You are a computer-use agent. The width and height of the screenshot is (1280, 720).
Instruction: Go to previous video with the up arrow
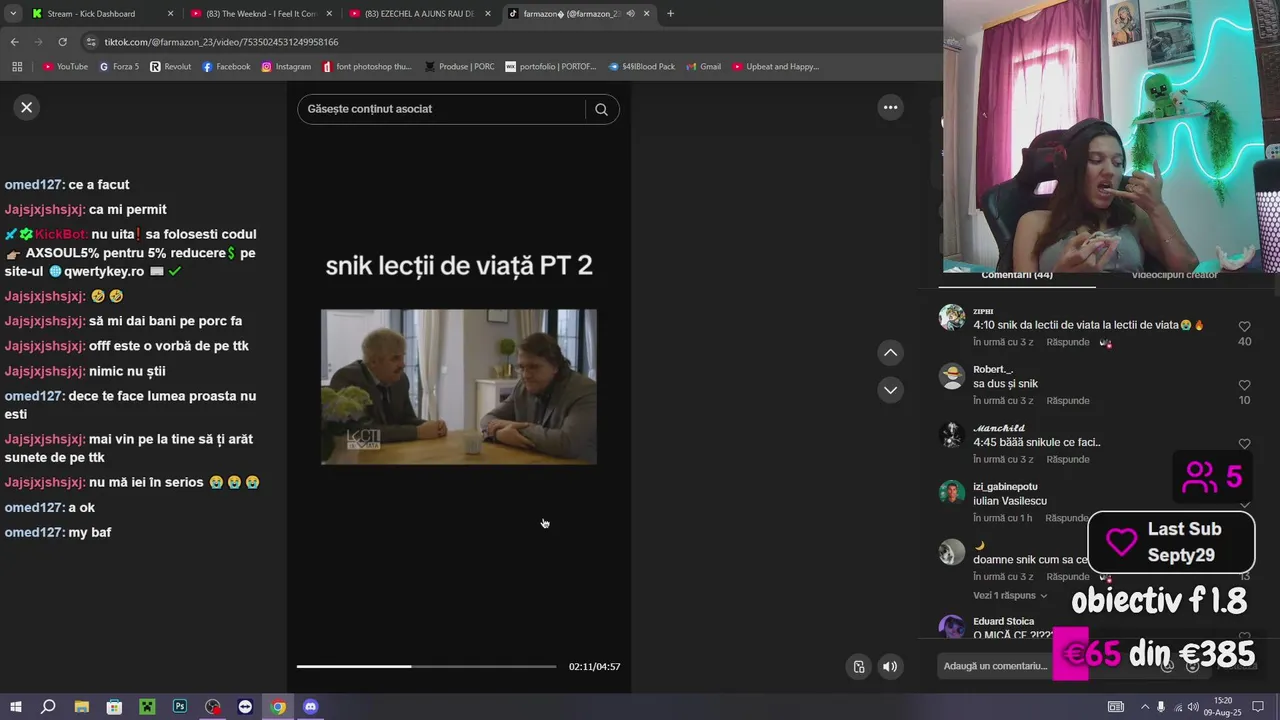pyautogui.click(x=890, y=352)
